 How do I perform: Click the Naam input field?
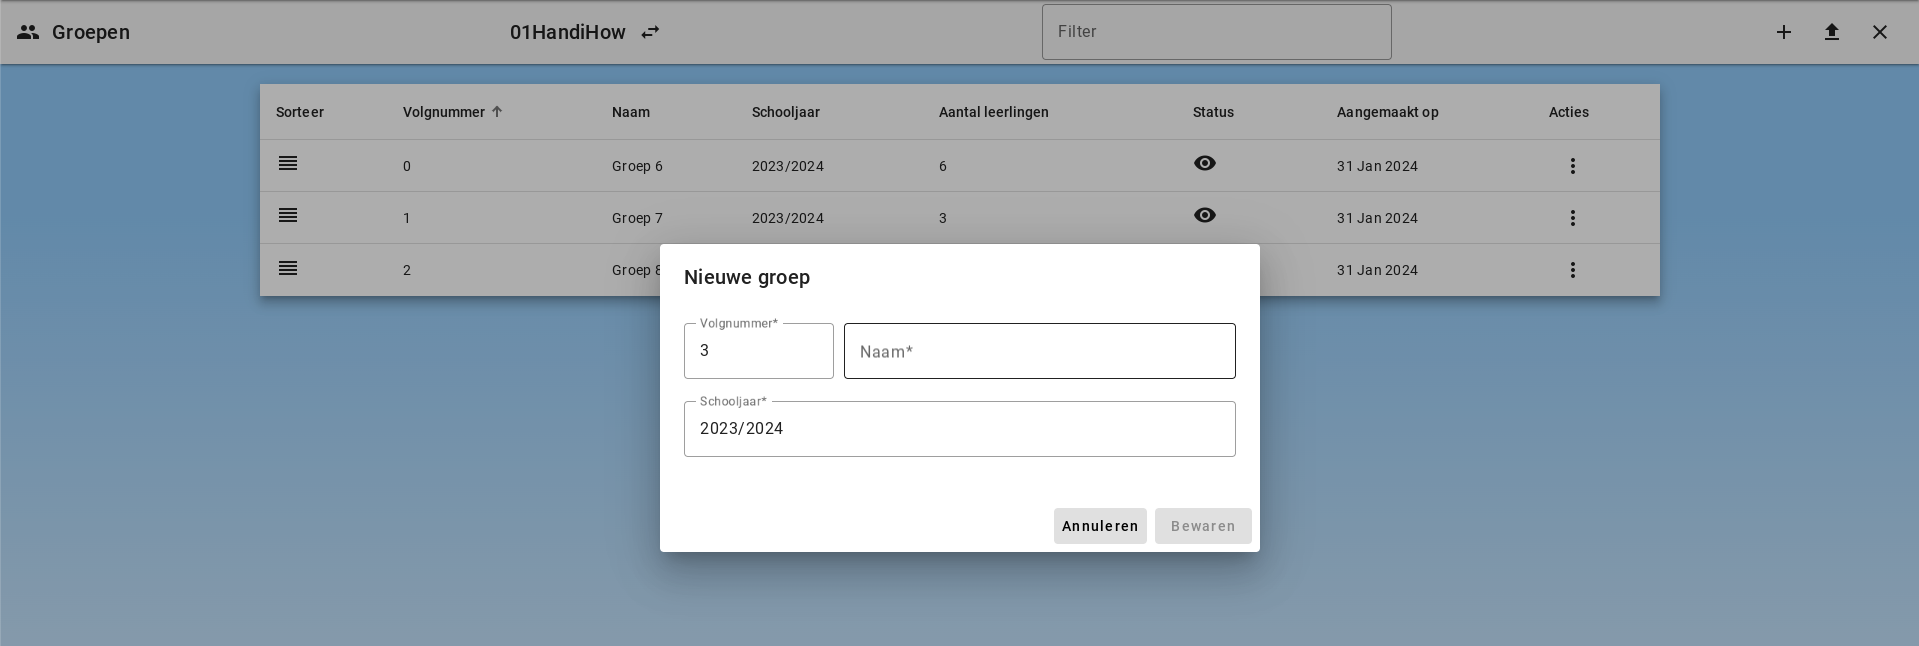[x=1039, y=351]
